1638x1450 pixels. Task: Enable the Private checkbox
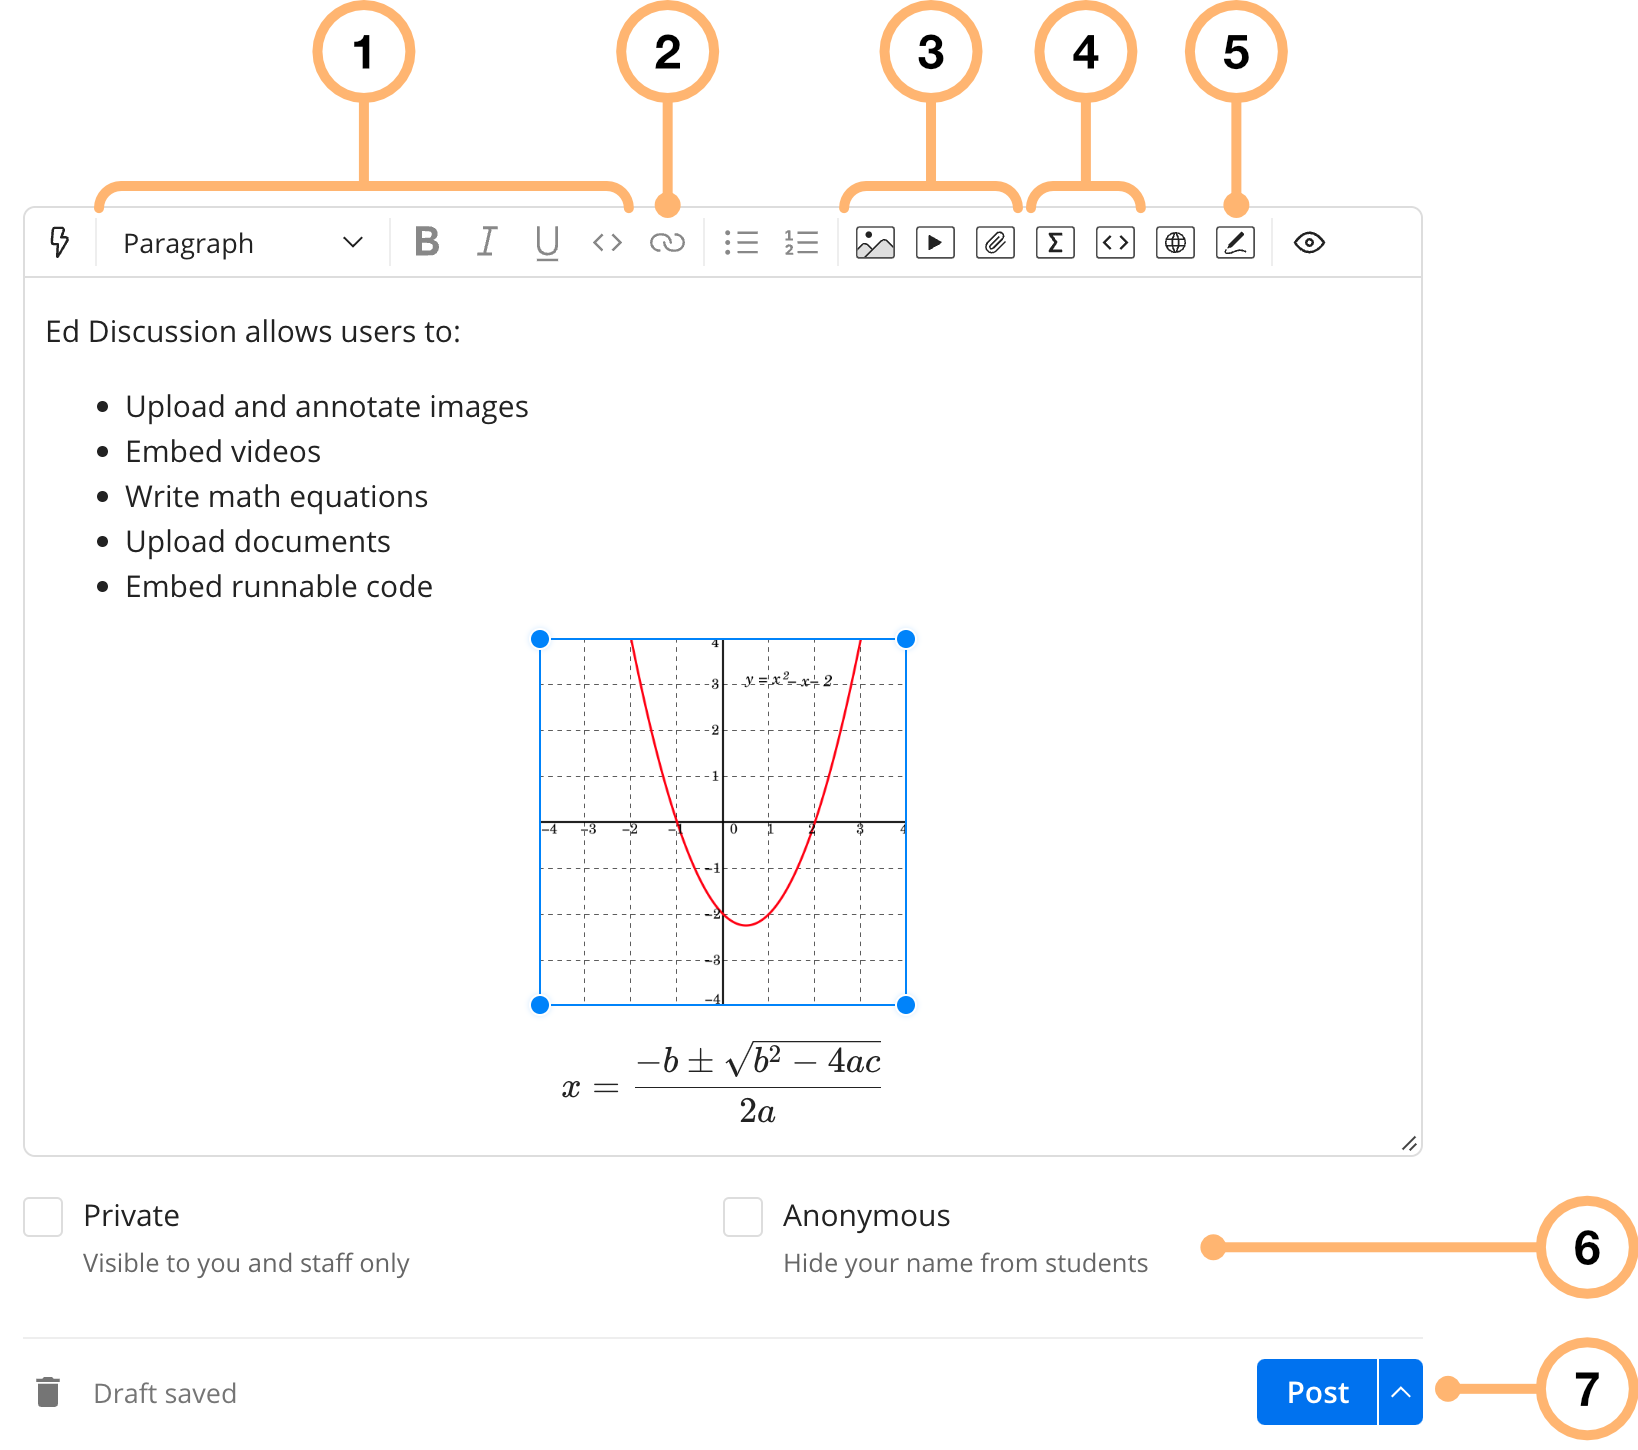pyautogui.click(x=44, y=1217)
